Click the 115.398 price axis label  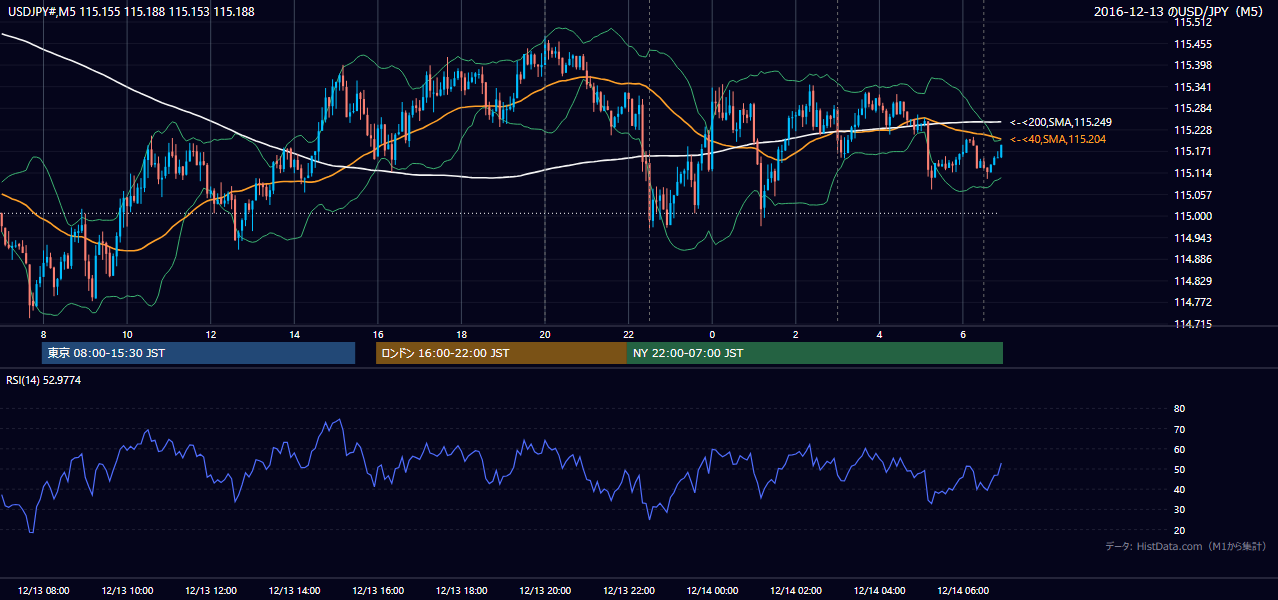[x=1192, y=65]
